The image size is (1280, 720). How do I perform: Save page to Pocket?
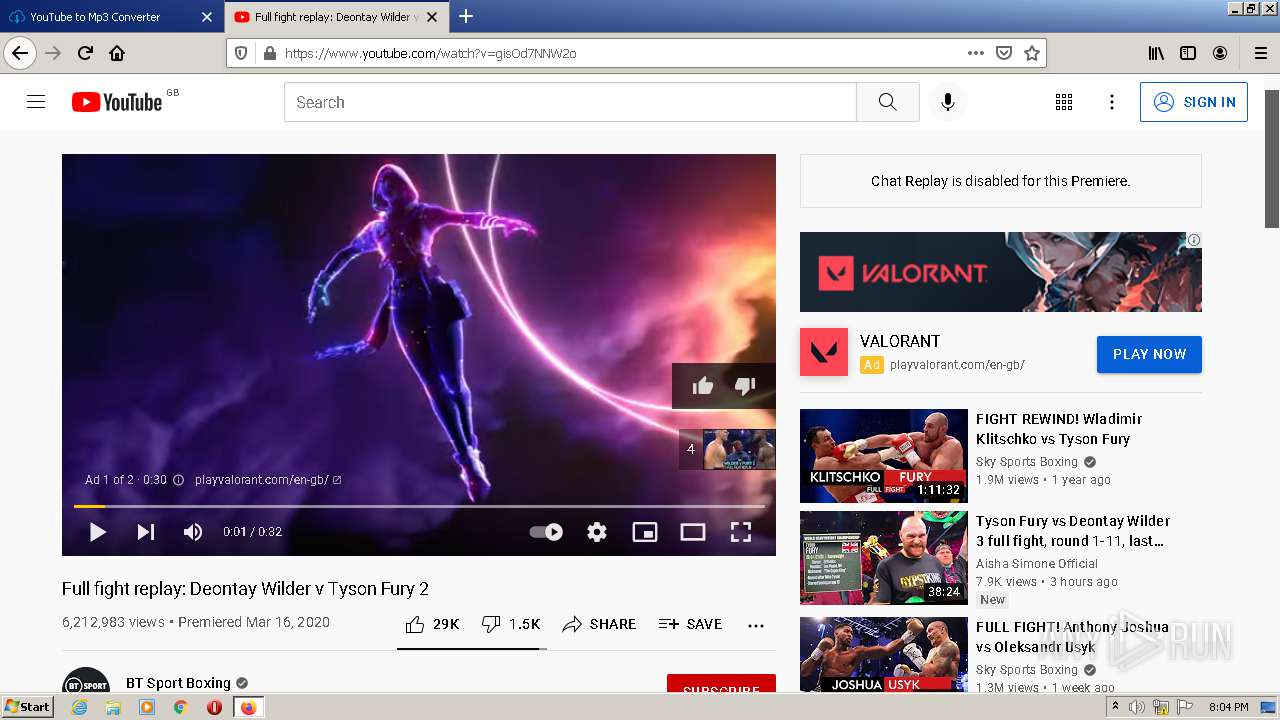1004,53
